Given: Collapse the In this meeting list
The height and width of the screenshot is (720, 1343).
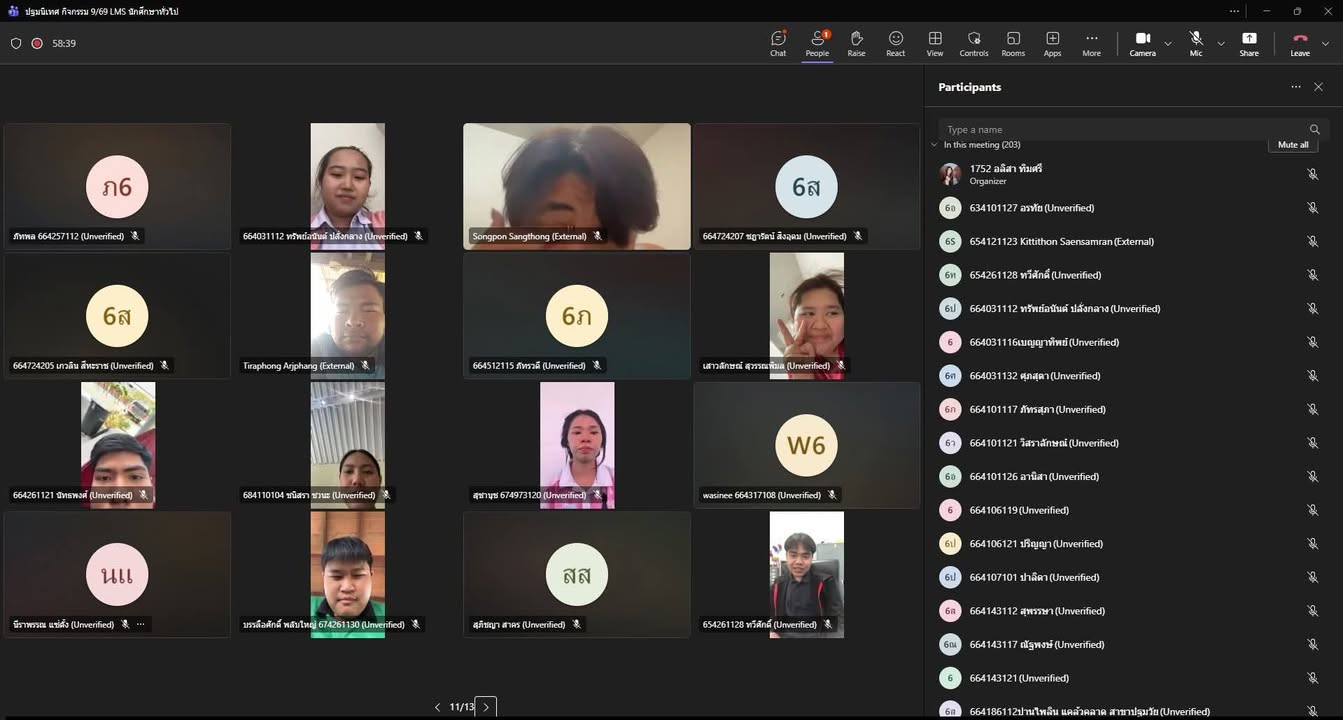Looking at the screenshot, I should [x=935, y=145].
